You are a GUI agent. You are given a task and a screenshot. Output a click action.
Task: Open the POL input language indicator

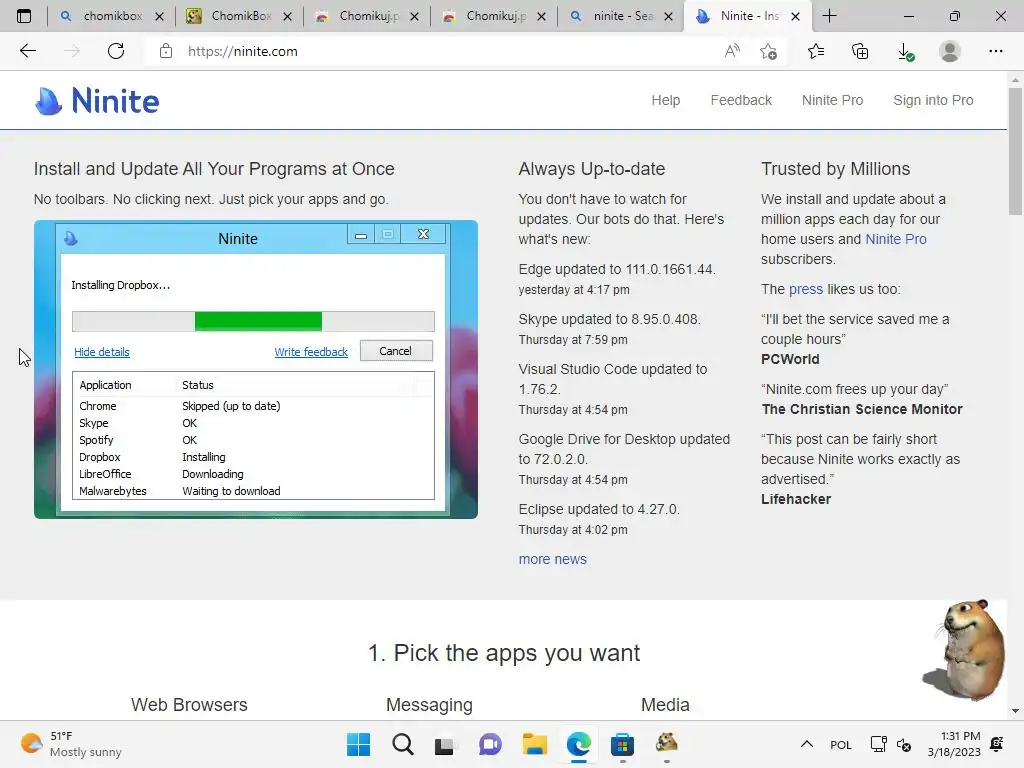pos(840,744)
